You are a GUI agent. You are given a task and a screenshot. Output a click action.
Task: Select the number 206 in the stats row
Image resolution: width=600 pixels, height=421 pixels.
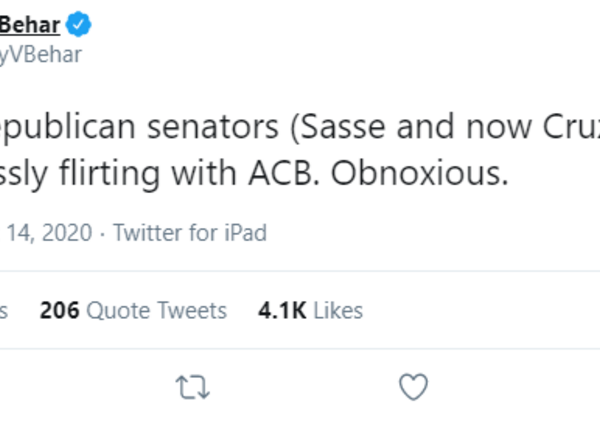[x=60, y=311]
